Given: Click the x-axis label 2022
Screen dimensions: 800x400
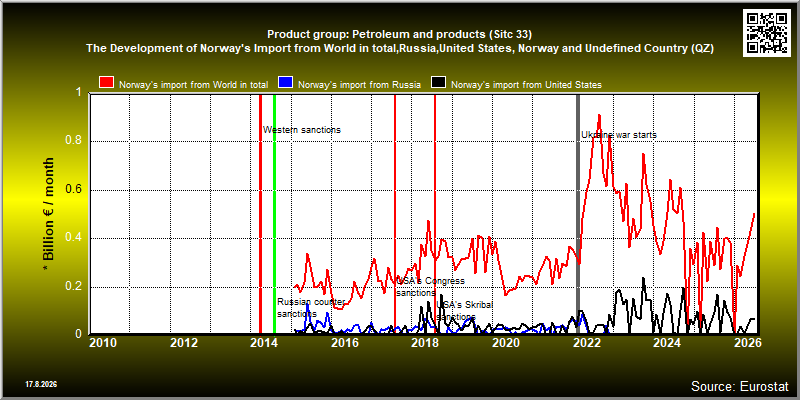Looking at the screenshot, I should click(x=587, y=342).
